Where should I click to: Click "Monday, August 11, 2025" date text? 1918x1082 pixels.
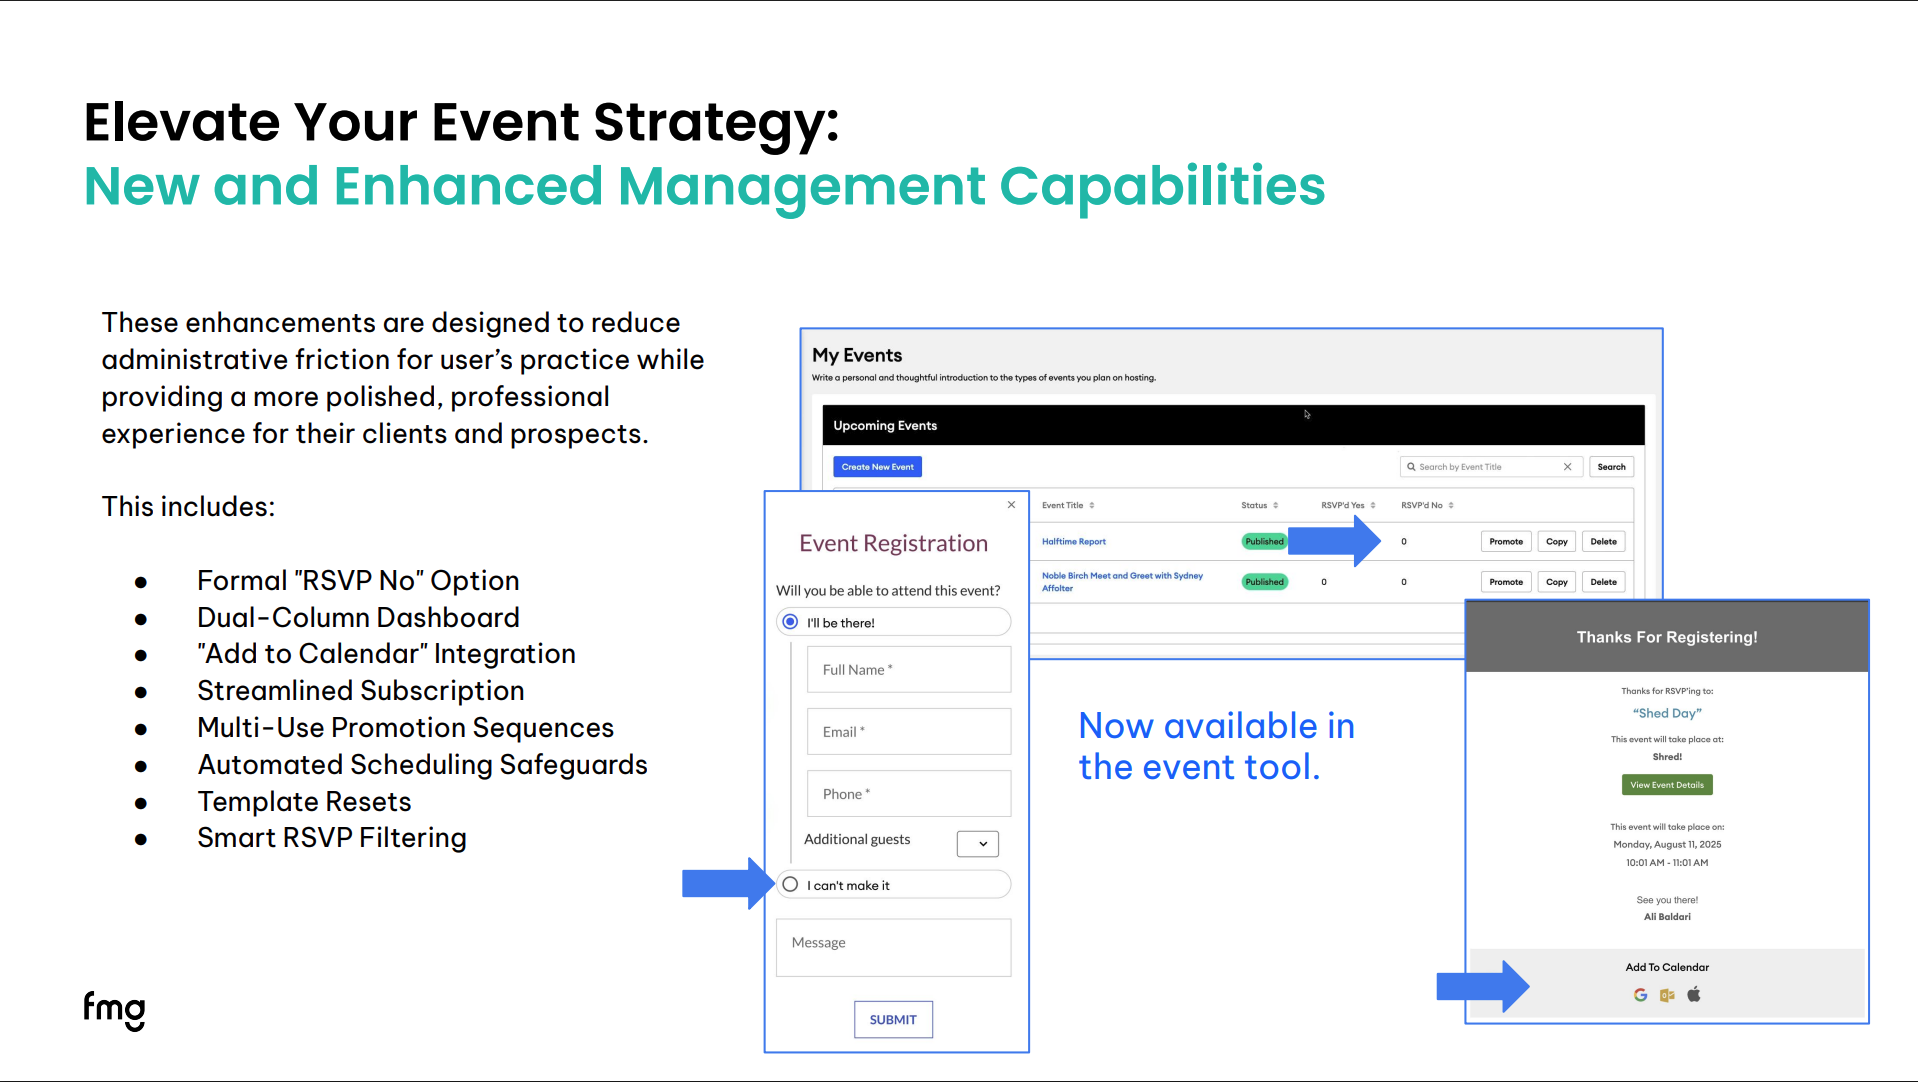(x=1667, y=844)
